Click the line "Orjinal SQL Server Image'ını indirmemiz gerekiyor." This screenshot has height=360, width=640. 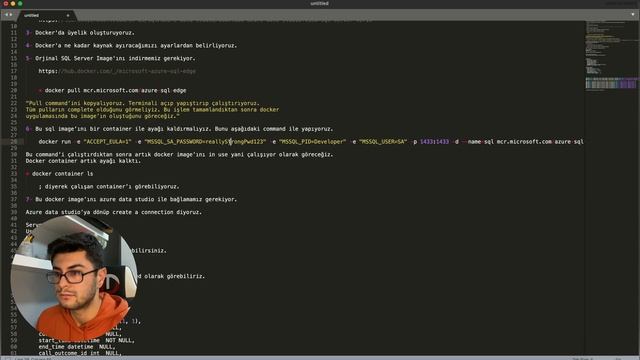tap(115, 58)
